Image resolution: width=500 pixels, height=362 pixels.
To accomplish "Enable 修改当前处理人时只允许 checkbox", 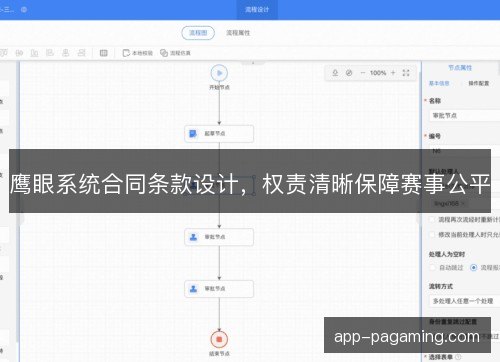I will 432,235.
